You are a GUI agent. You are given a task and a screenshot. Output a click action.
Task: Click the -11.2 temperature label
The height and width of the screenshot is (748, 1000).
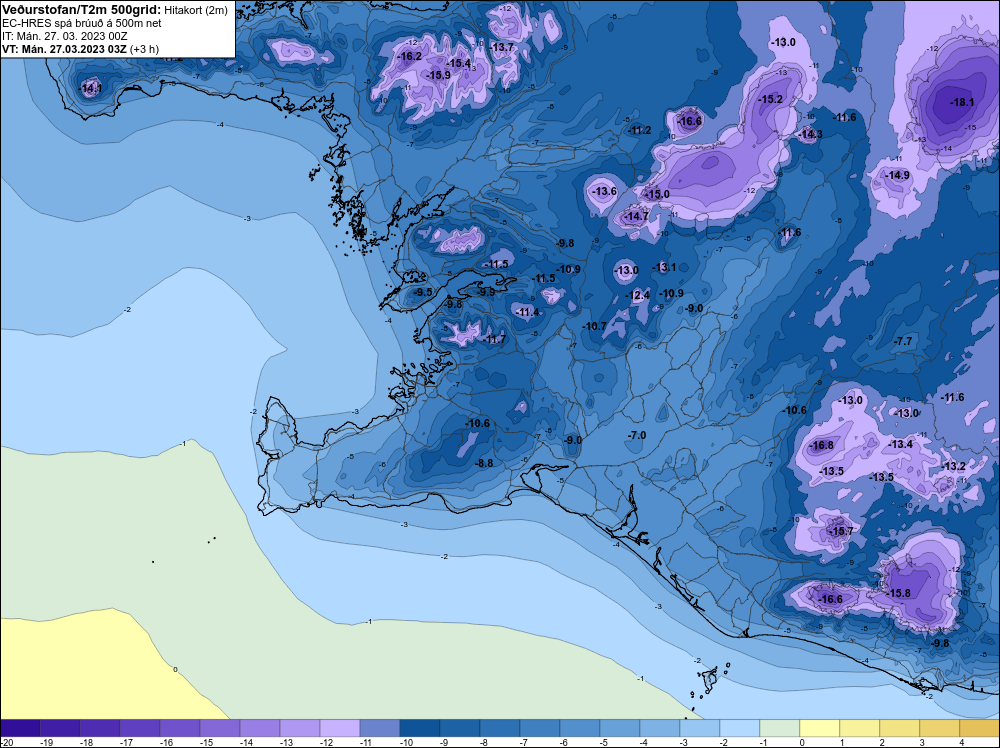[639, 131]
